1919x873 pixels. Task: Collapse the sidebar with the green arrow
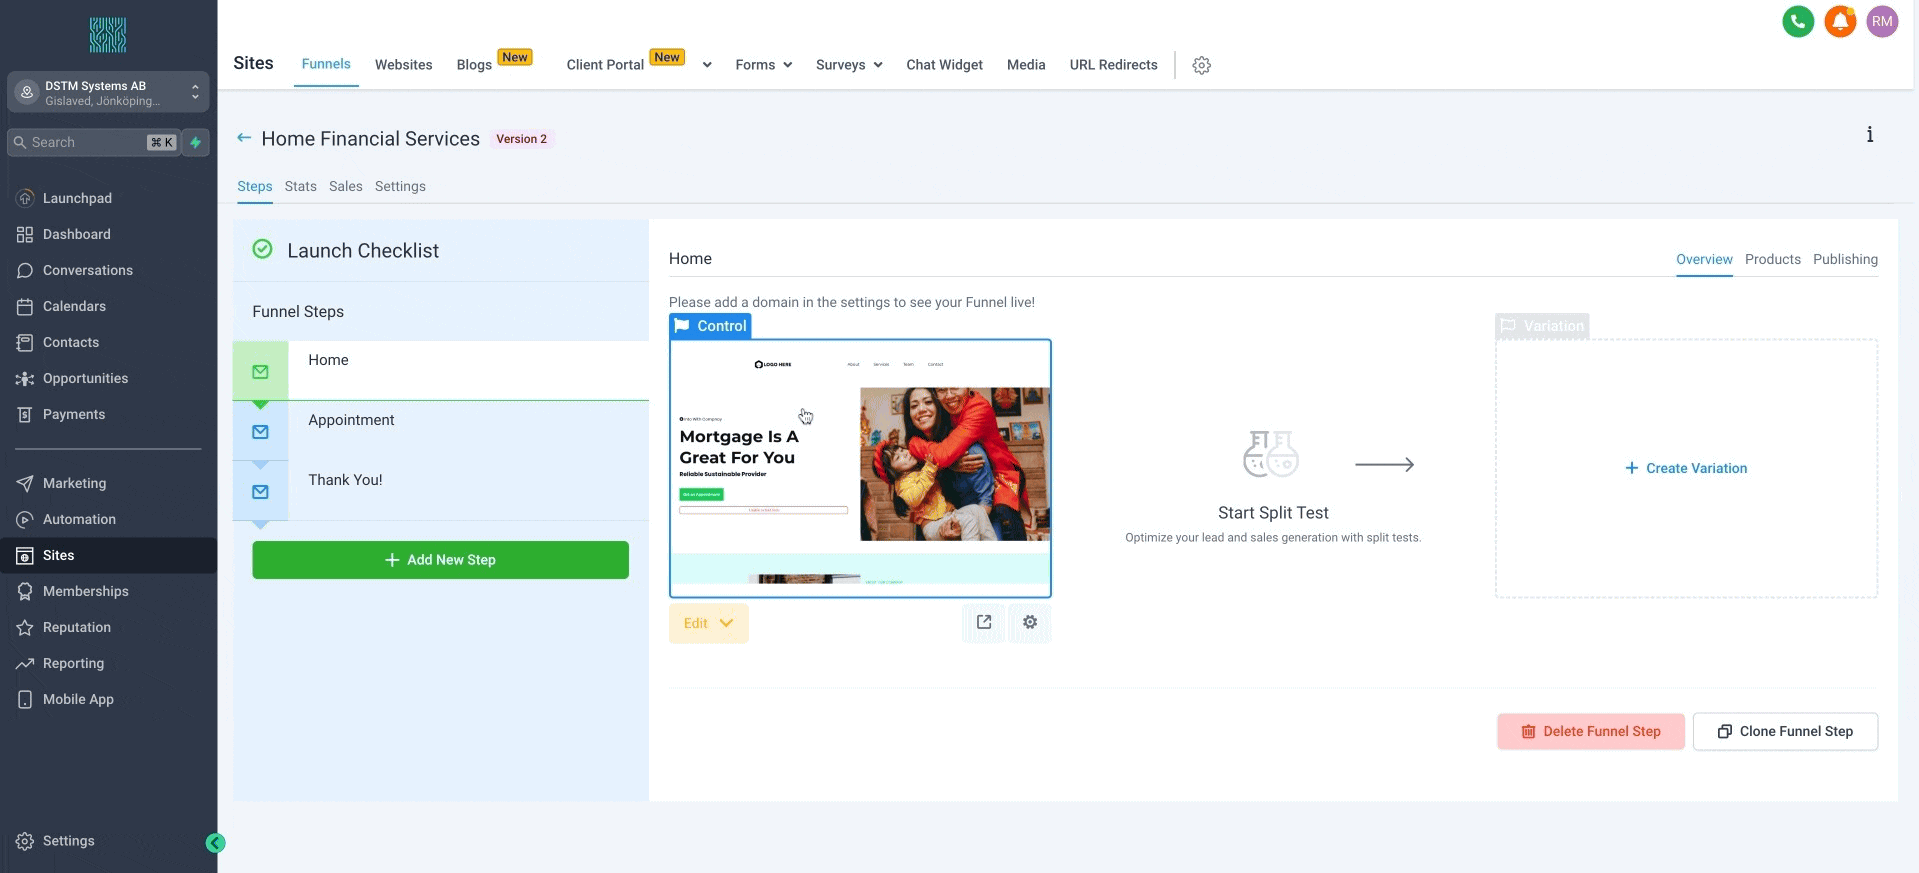pos(215,843)
